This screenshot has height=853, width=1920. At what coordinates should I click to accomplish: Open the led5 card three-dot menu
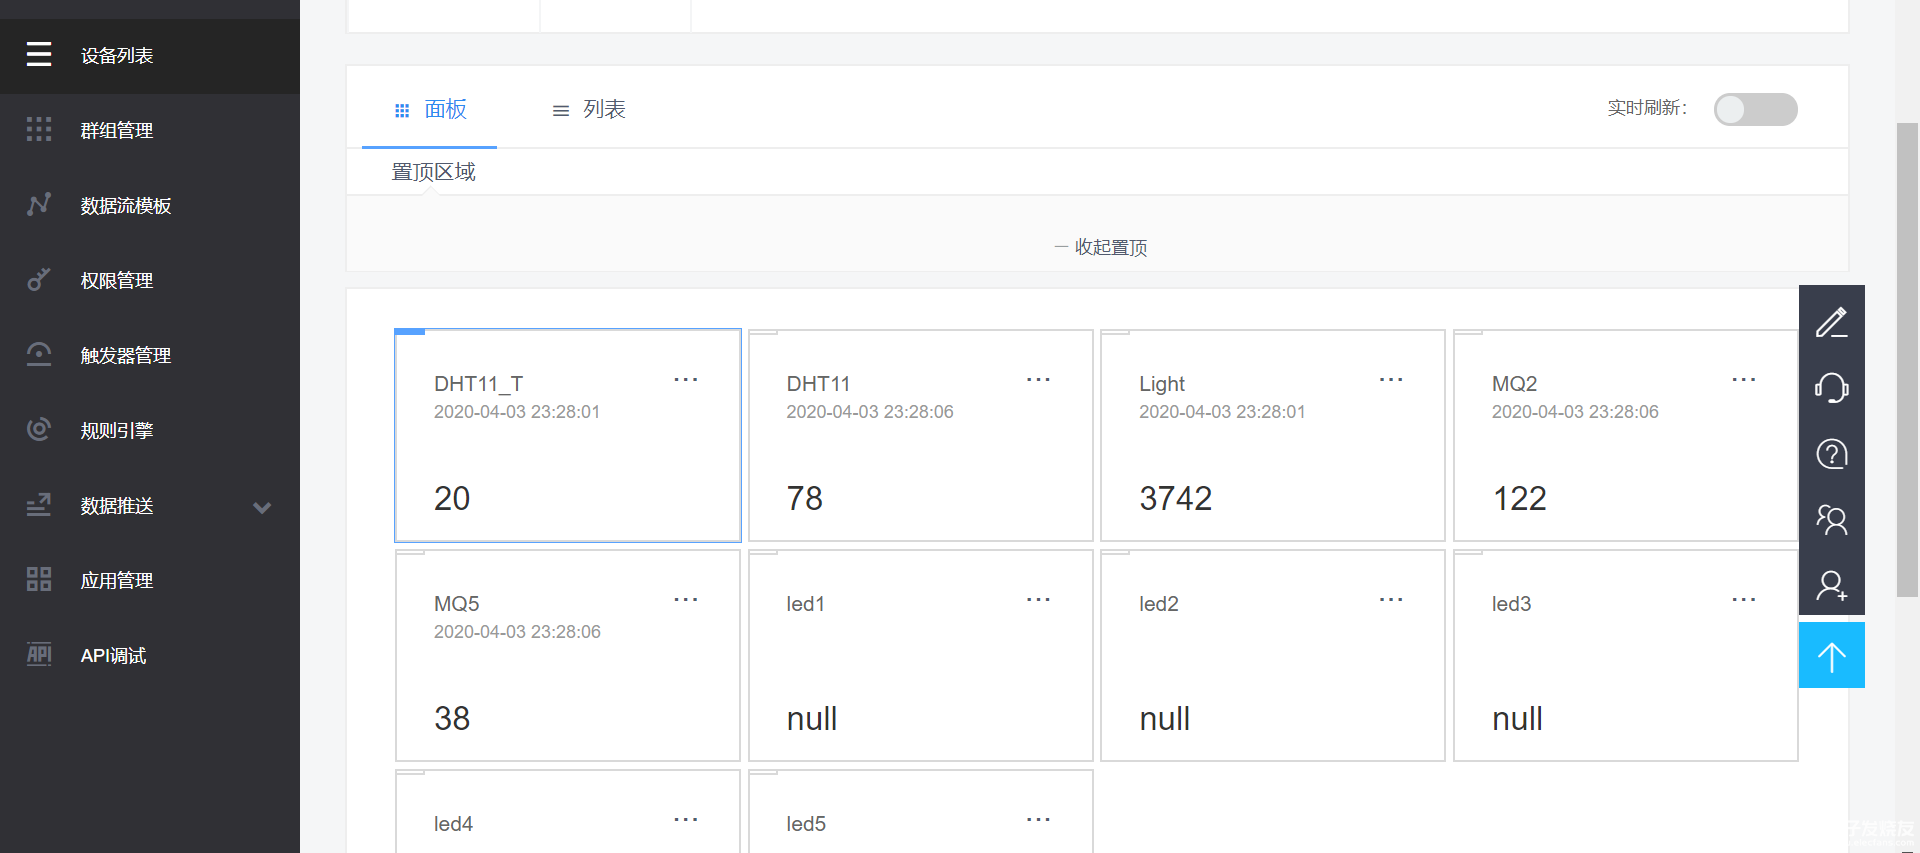(x=1038, y=819)
